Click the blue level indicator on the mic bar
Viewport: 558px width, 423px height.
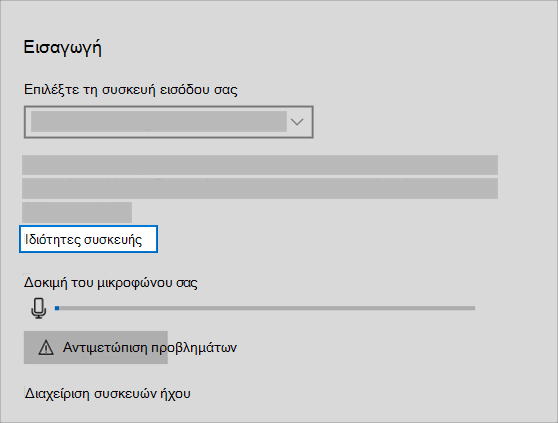[57, 308]
